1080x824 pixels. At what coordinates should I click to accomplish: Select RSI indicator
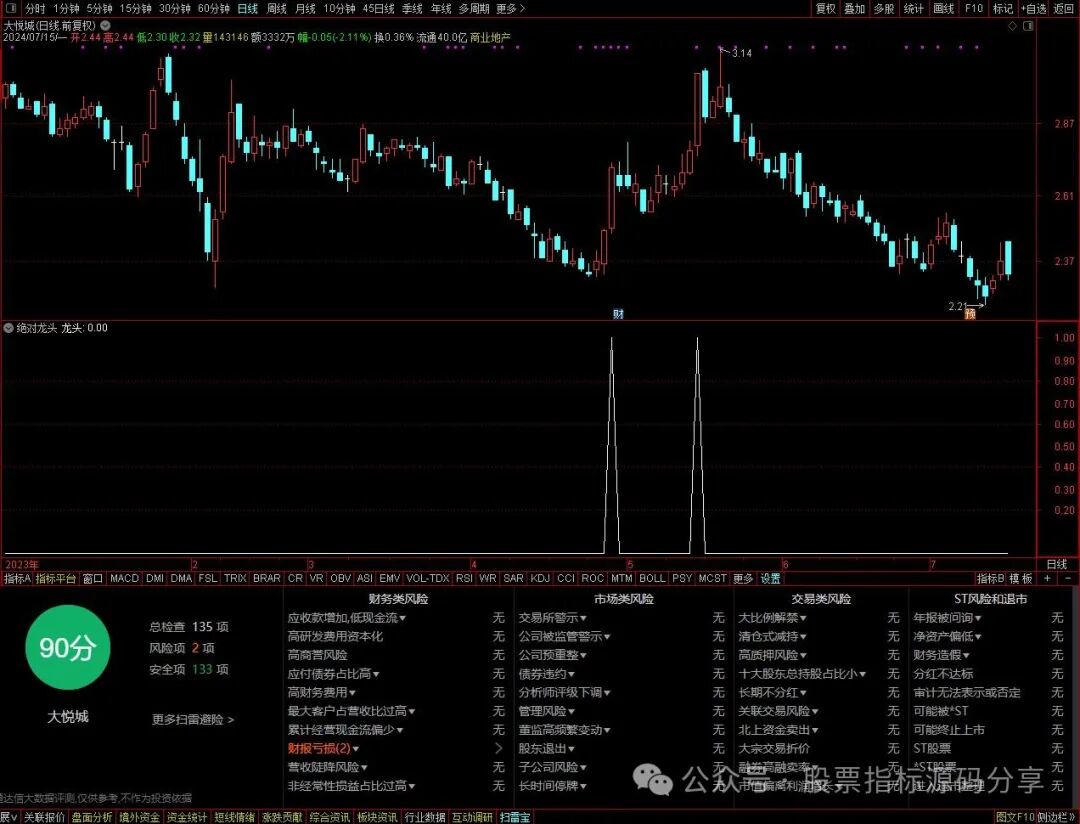pyautogui.click(x=464, y=578)
